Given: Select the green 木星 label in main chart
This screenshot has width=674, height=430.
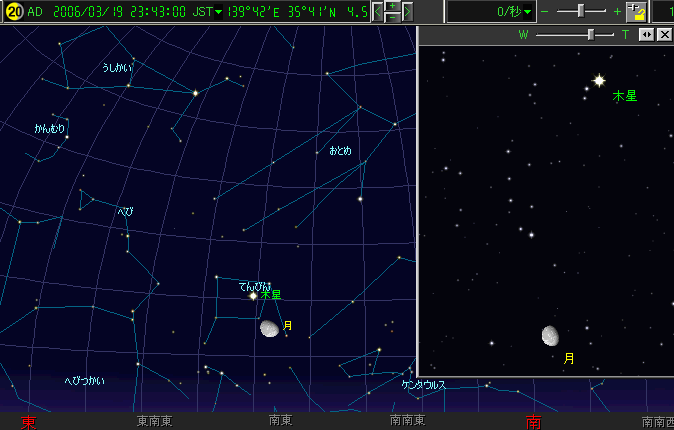Looking at the screenshot, I should (x=271, y=295).
